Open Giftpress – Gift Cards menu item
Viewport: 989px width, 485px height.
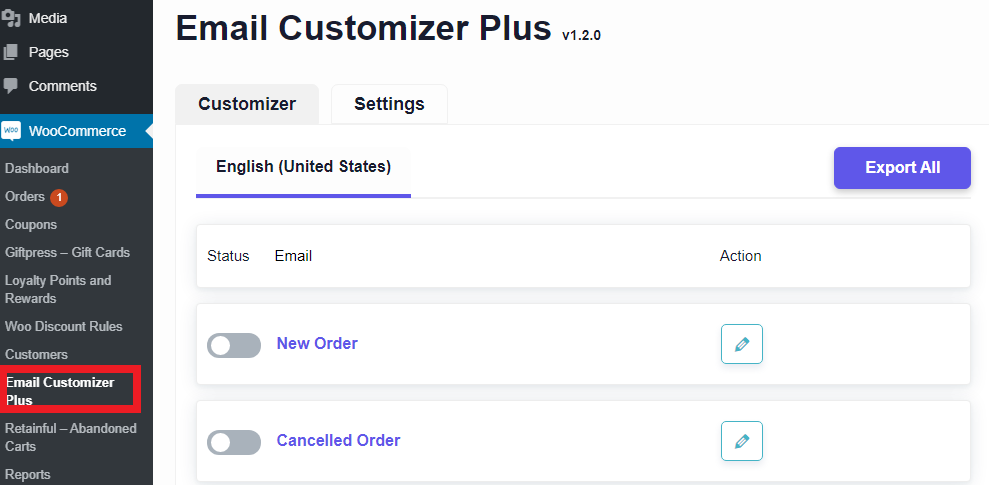point(67,253)
